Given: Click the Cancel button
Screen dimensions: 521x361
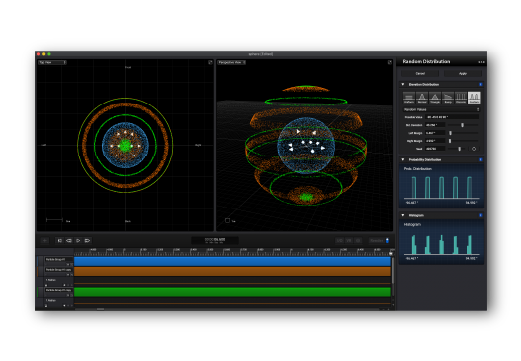Looking at the screenshot, I should point(420,73).
